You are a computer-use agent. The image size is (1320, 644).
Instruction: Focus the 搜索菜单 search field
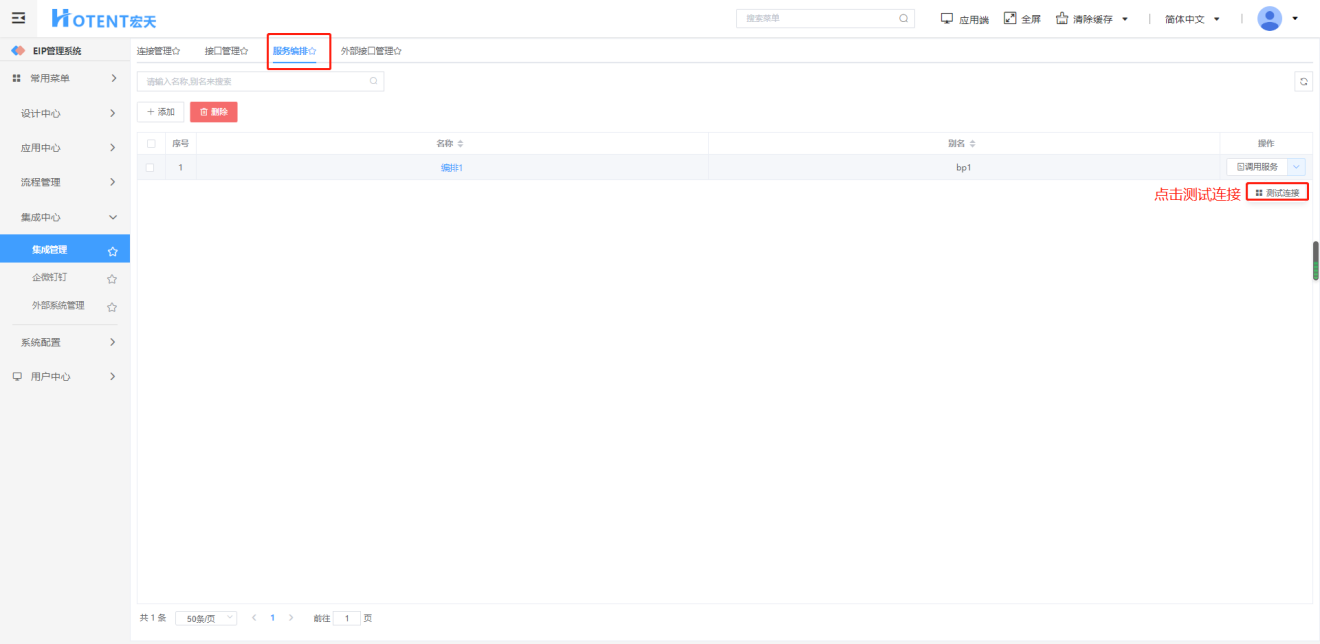825,18
